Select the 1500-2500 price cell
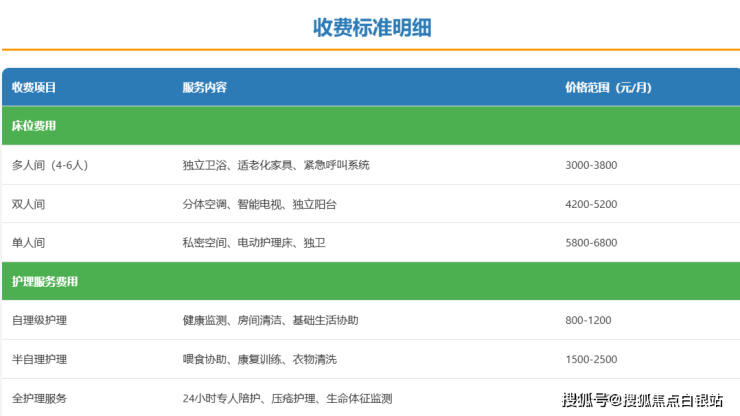Viewport: 740px width, 416px height. (591, 360)
